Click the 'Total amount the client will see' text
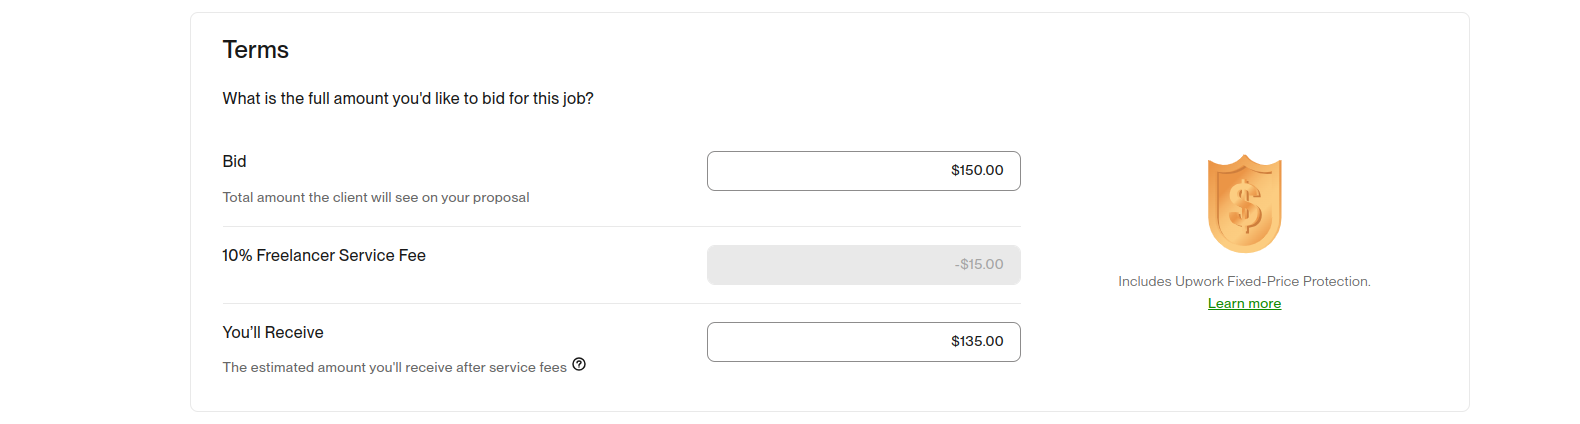 click(376, 198)
